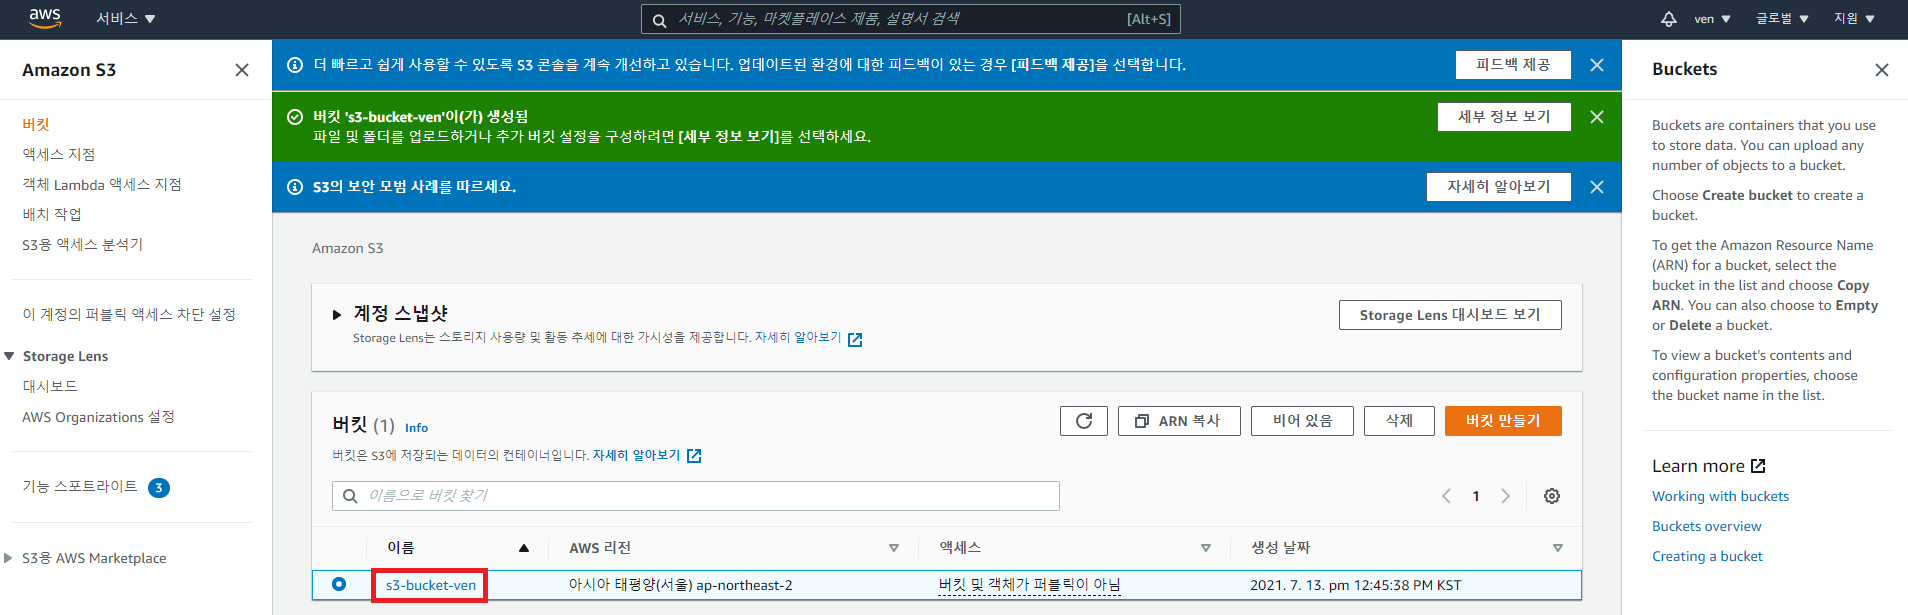Sort by AWS Region column arrow
The image size is (1908, 615).
pyautogui.click(x=894, y=548)
